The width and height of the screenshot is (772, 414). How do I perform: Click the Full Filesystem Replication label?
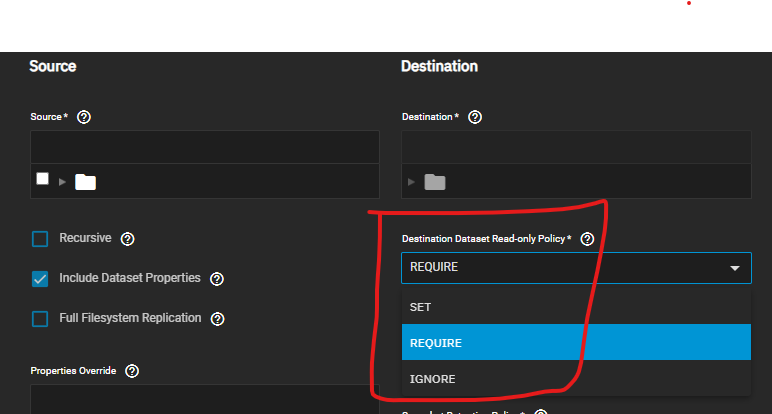tap(130, 318)
